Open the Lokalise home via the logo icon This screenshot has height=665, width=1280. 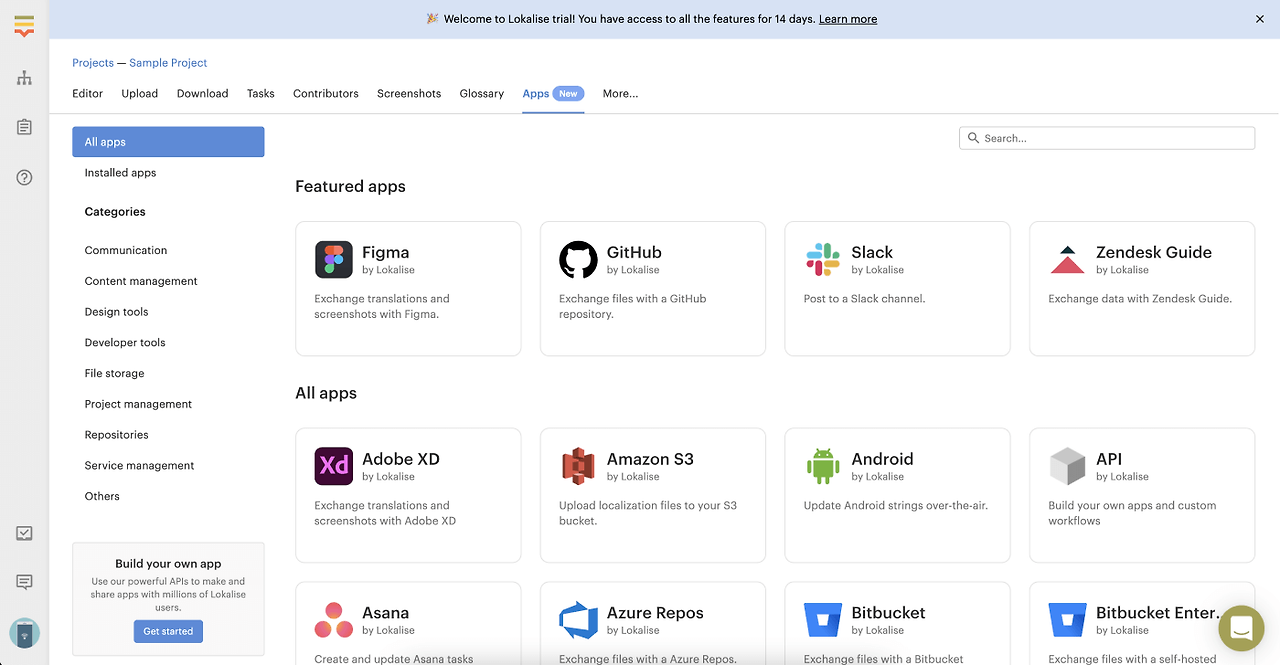(24, 24)
